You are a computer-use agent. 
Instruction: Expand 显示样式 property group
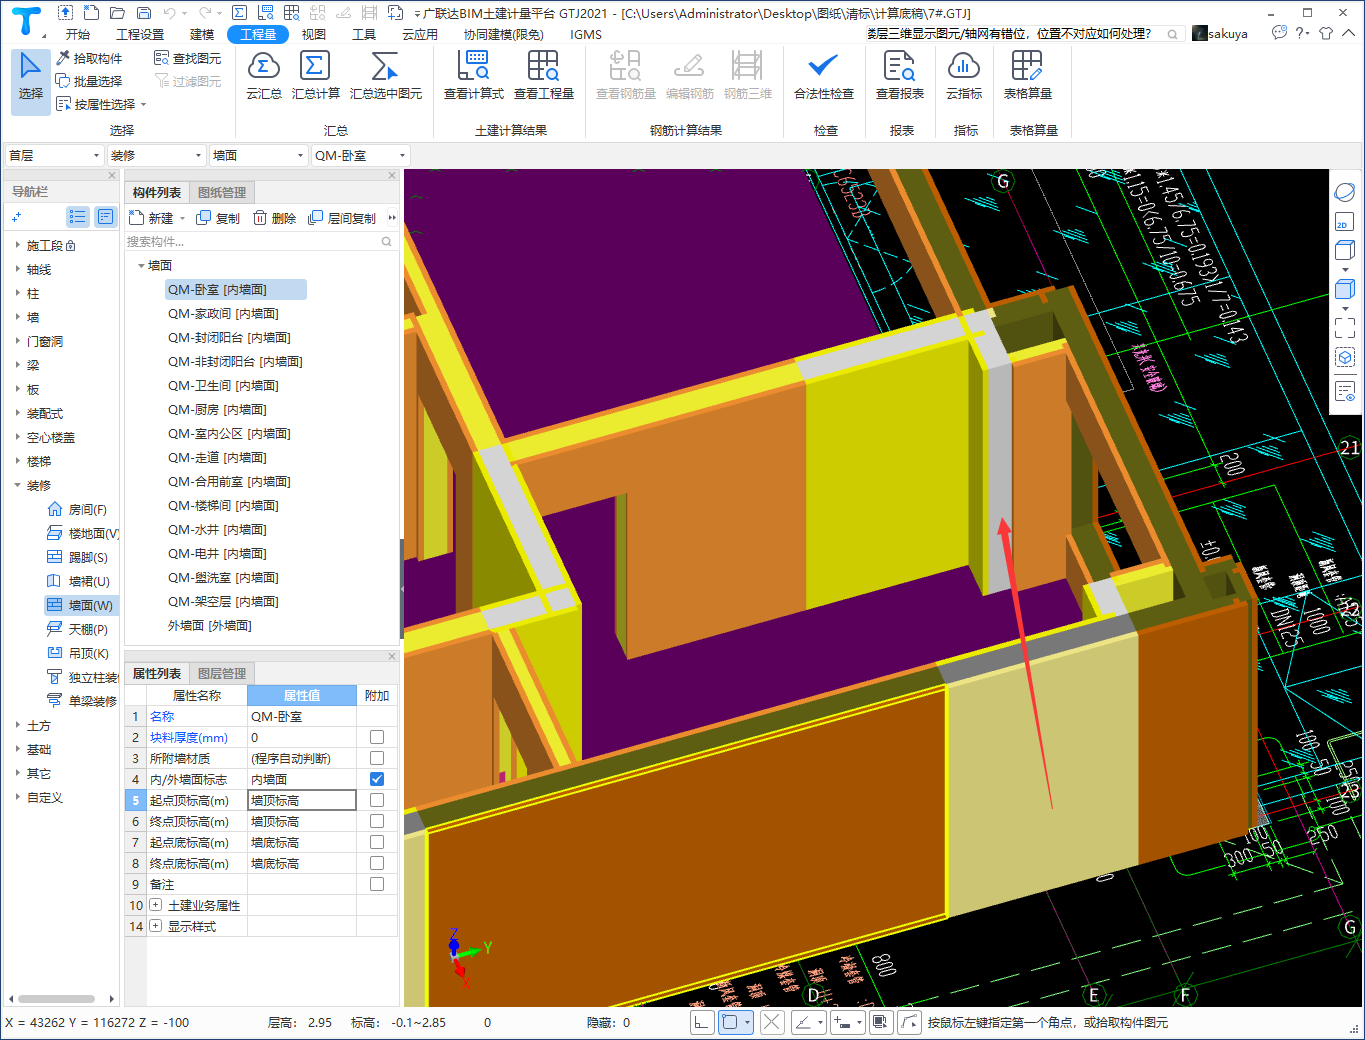pyautogui.click(x=156, y=926)
